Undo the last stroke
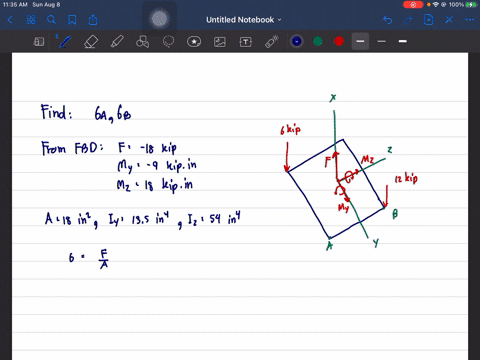 click(388, 20)
